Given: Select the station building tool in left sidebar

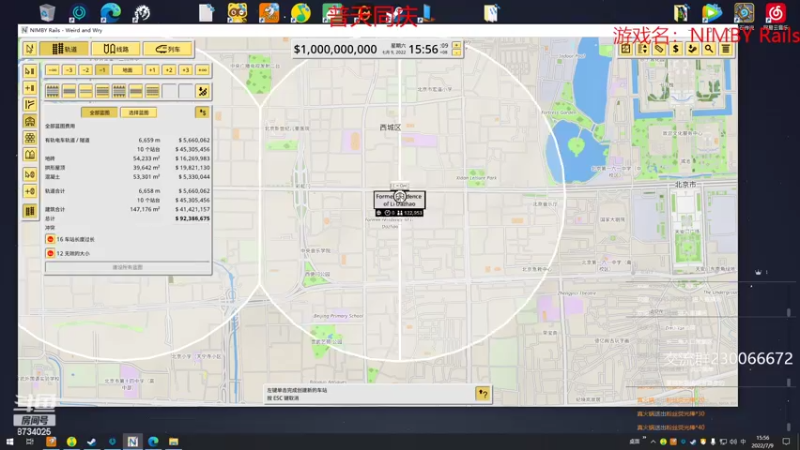Looking at the screenshot, I should pyautogui.click(x=30, y=121).
